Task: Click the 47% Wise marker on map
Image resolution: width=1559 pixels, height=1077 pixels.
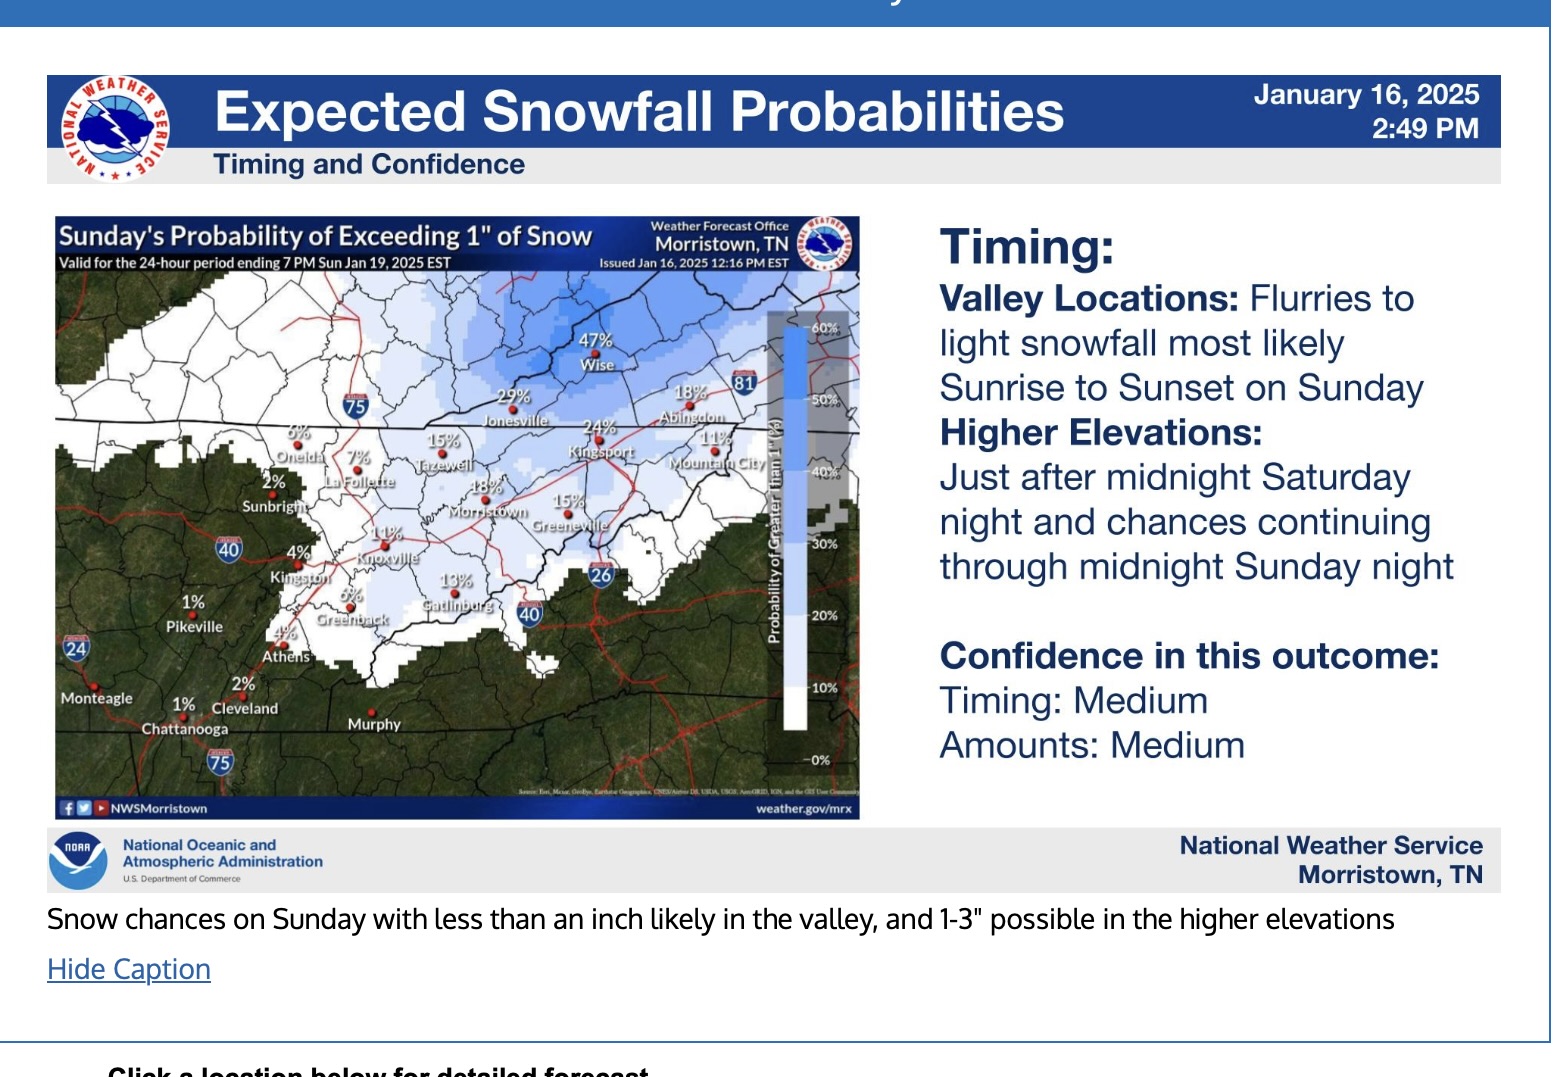Action: pyautogui.click(x=597, y=352)
